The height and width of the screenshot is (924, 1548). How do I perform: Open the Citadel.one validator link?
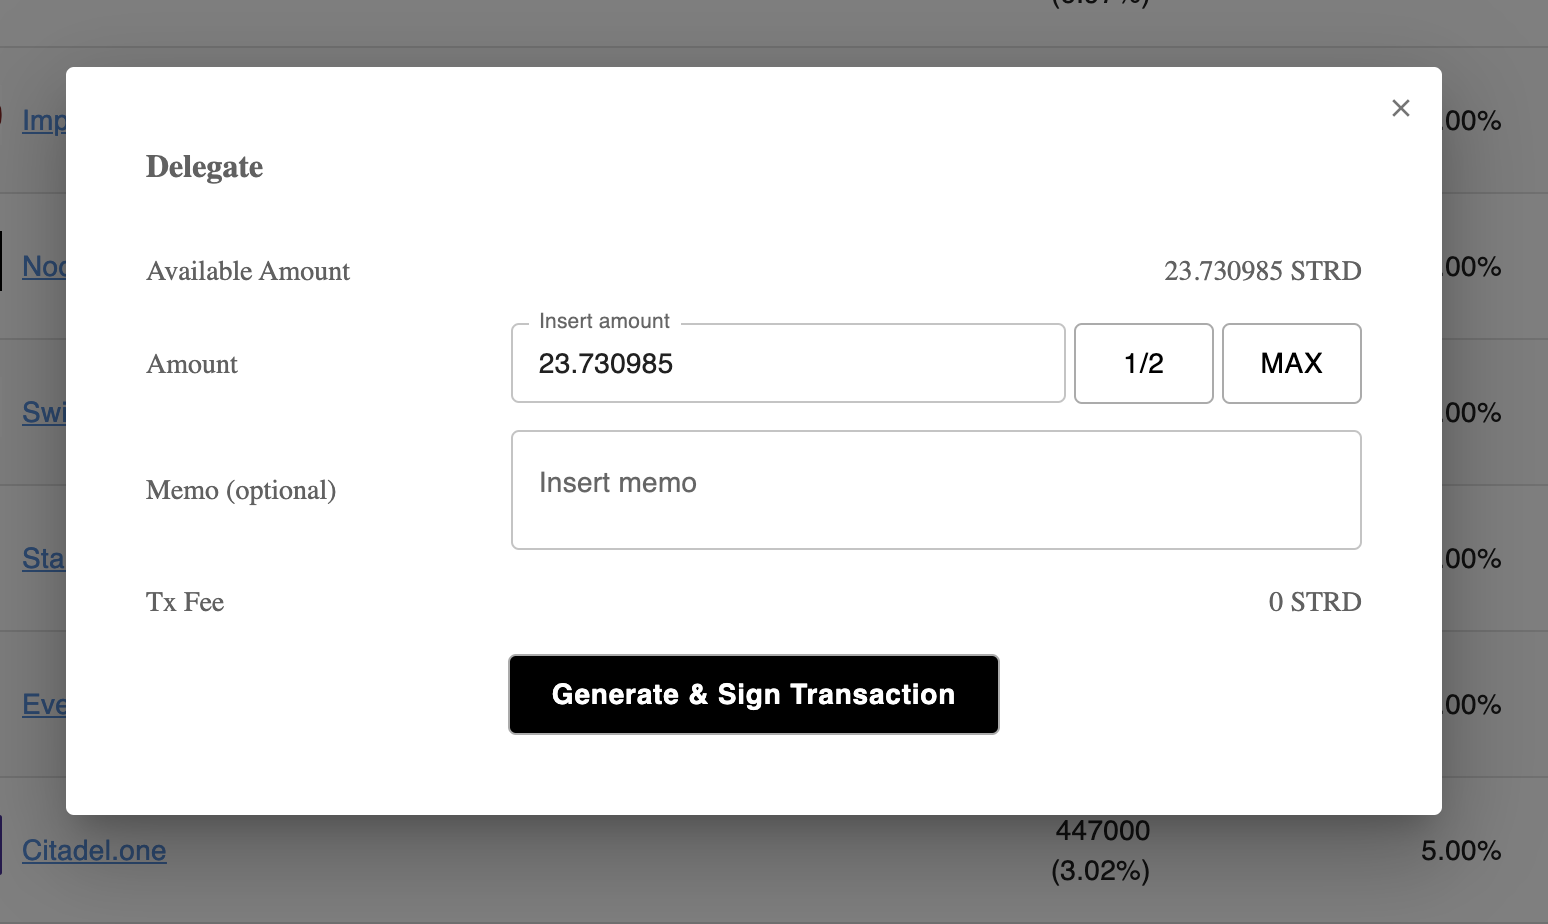tap(94, 849)
